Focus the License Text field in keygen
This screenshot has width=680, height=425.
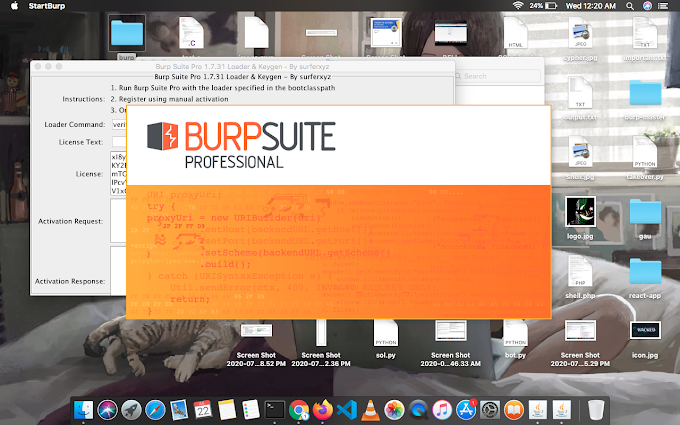(x=119, y=142)
